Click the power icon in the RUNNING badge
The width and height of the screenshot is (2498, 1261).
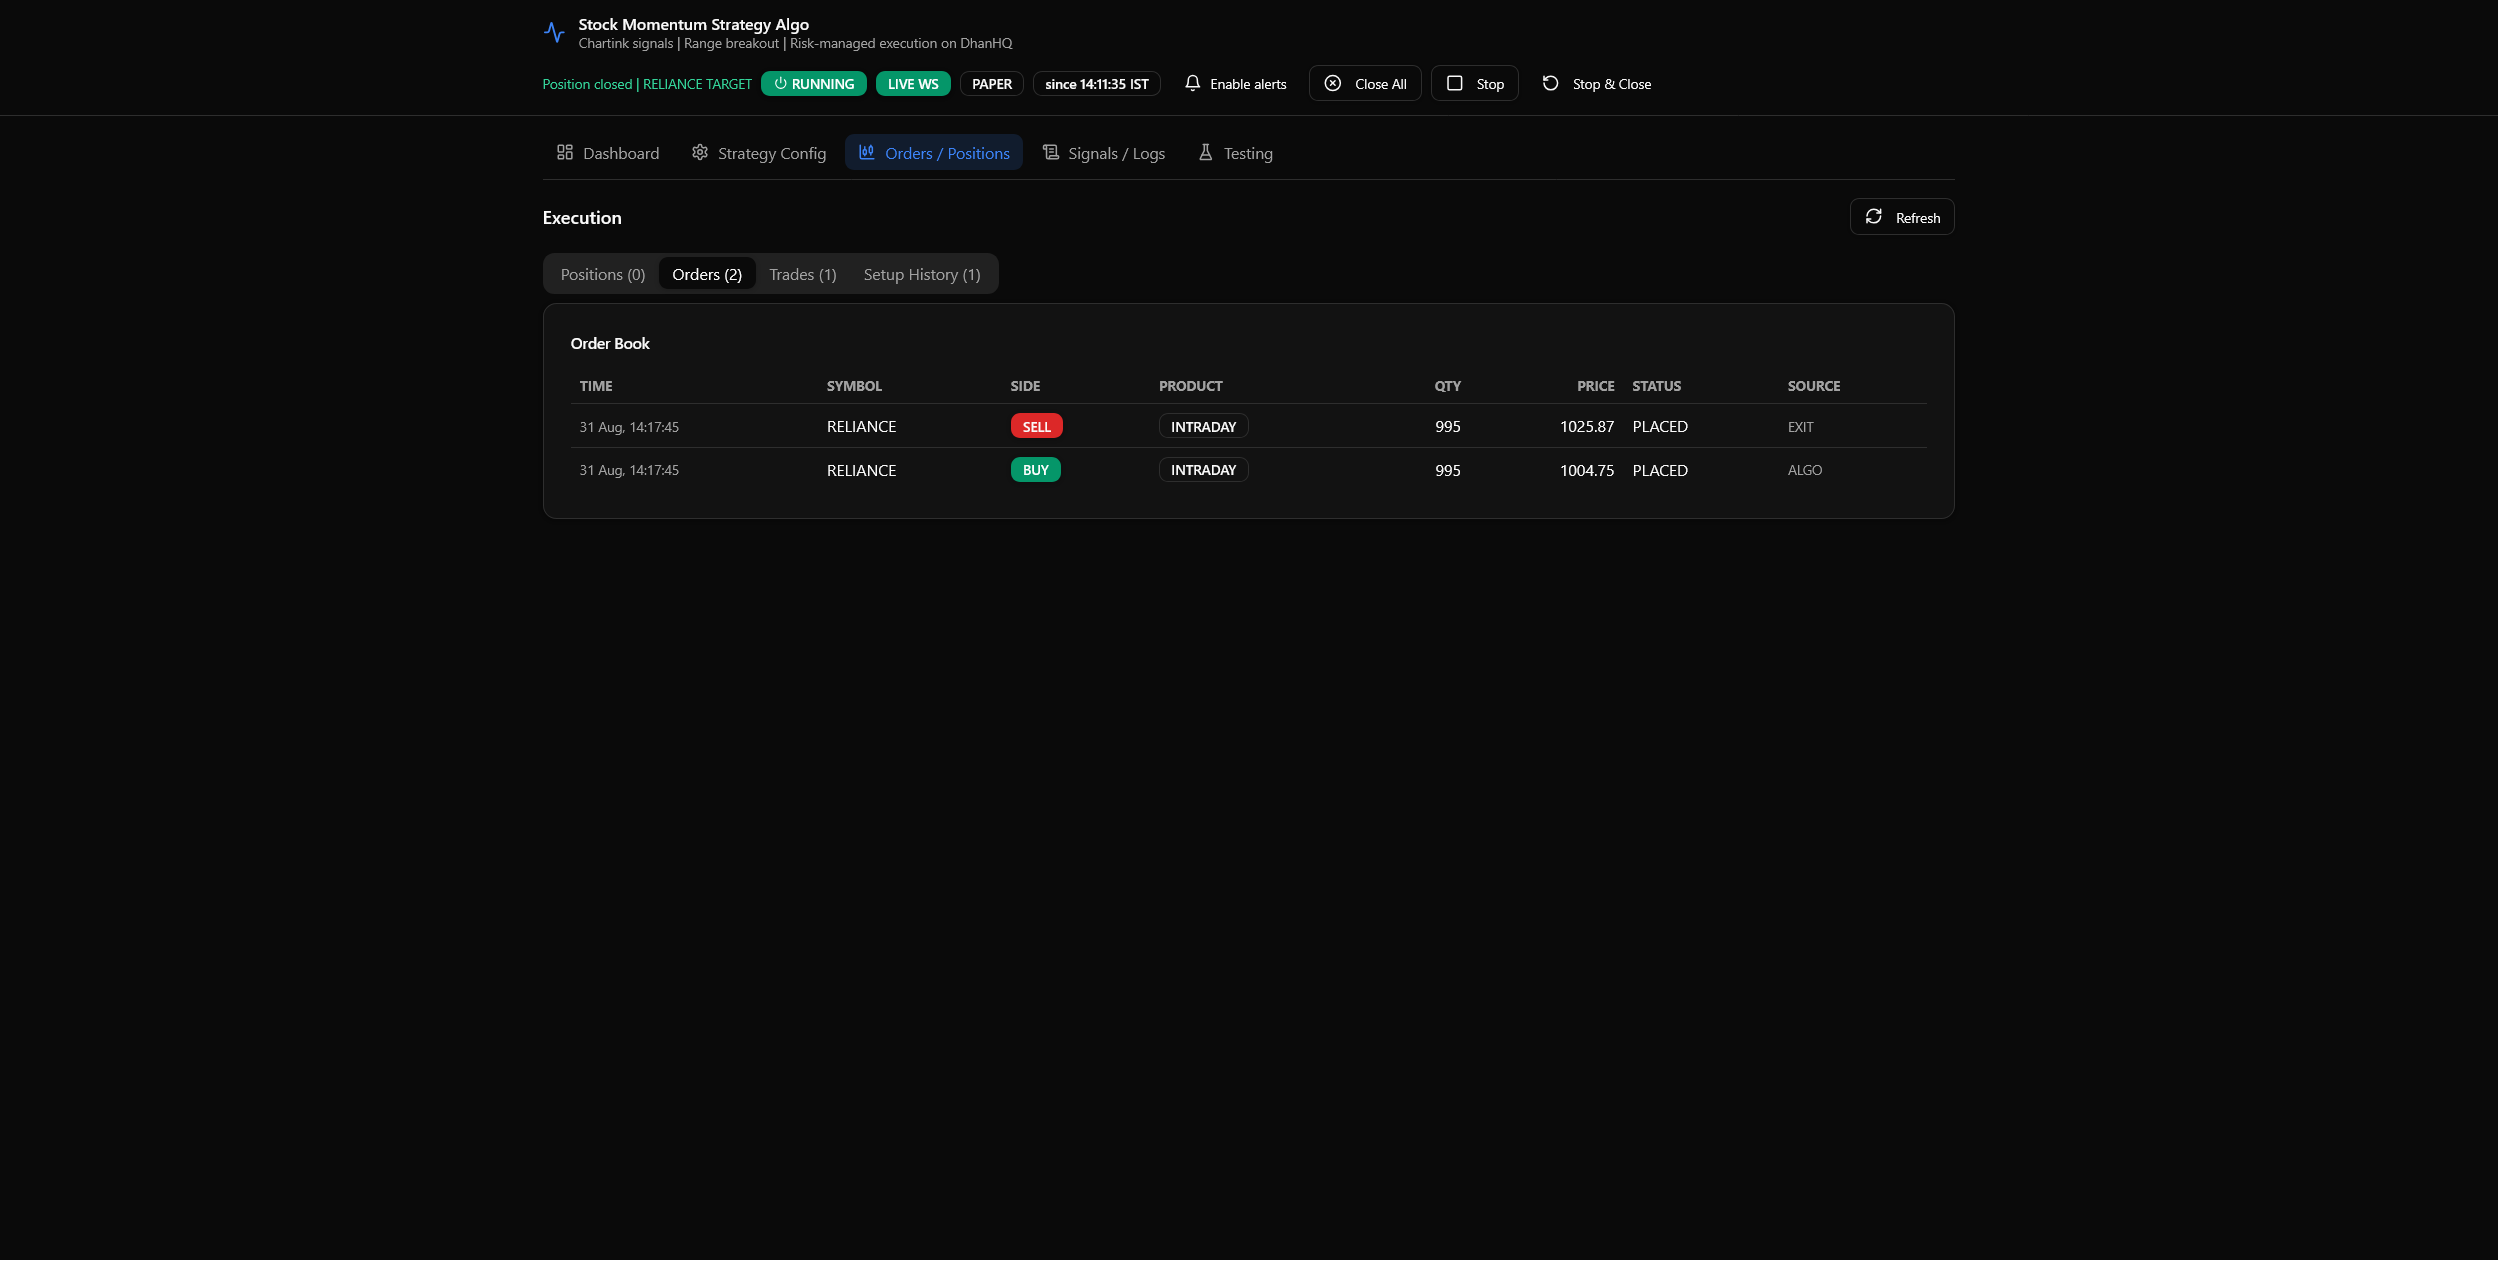780,83
